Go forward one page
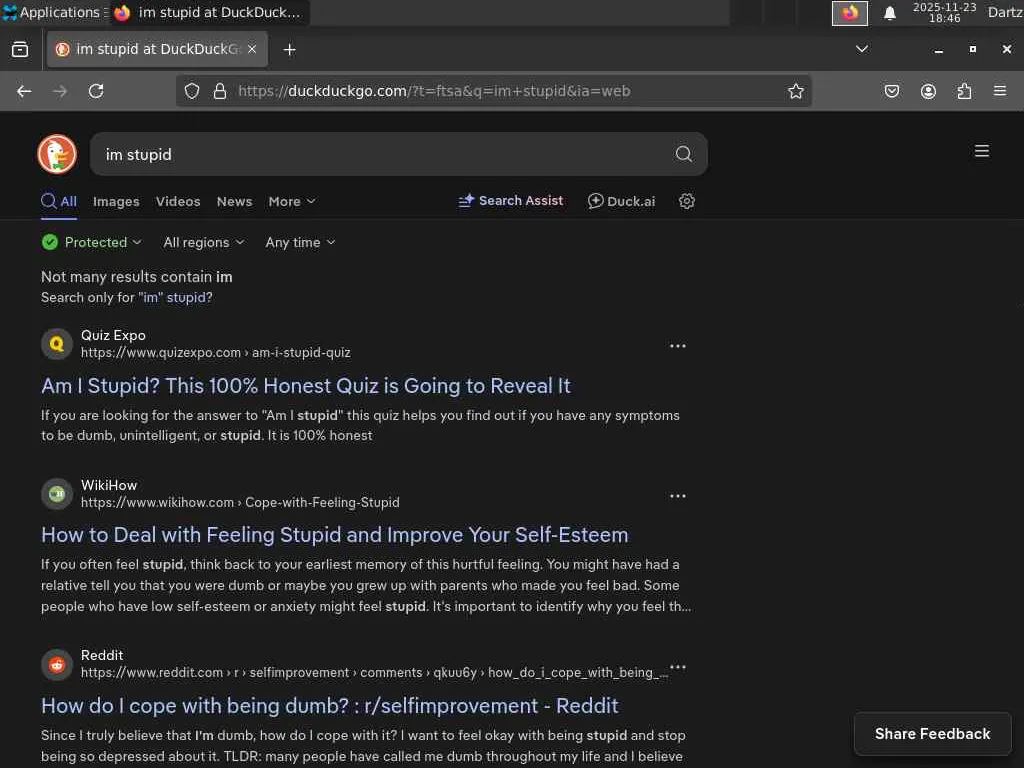 (x=60, y=91)
